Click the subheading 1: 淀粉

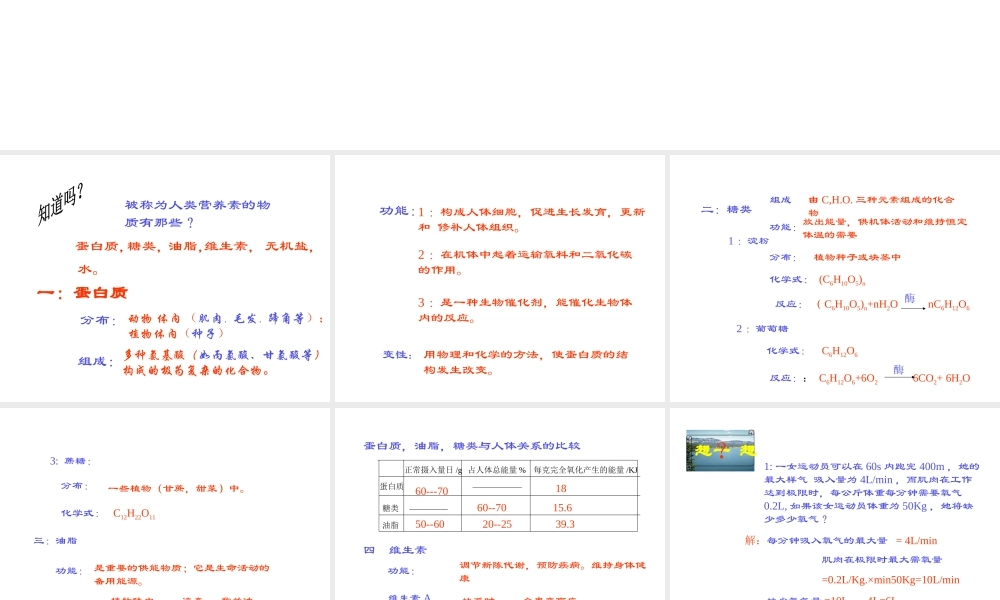749,240
